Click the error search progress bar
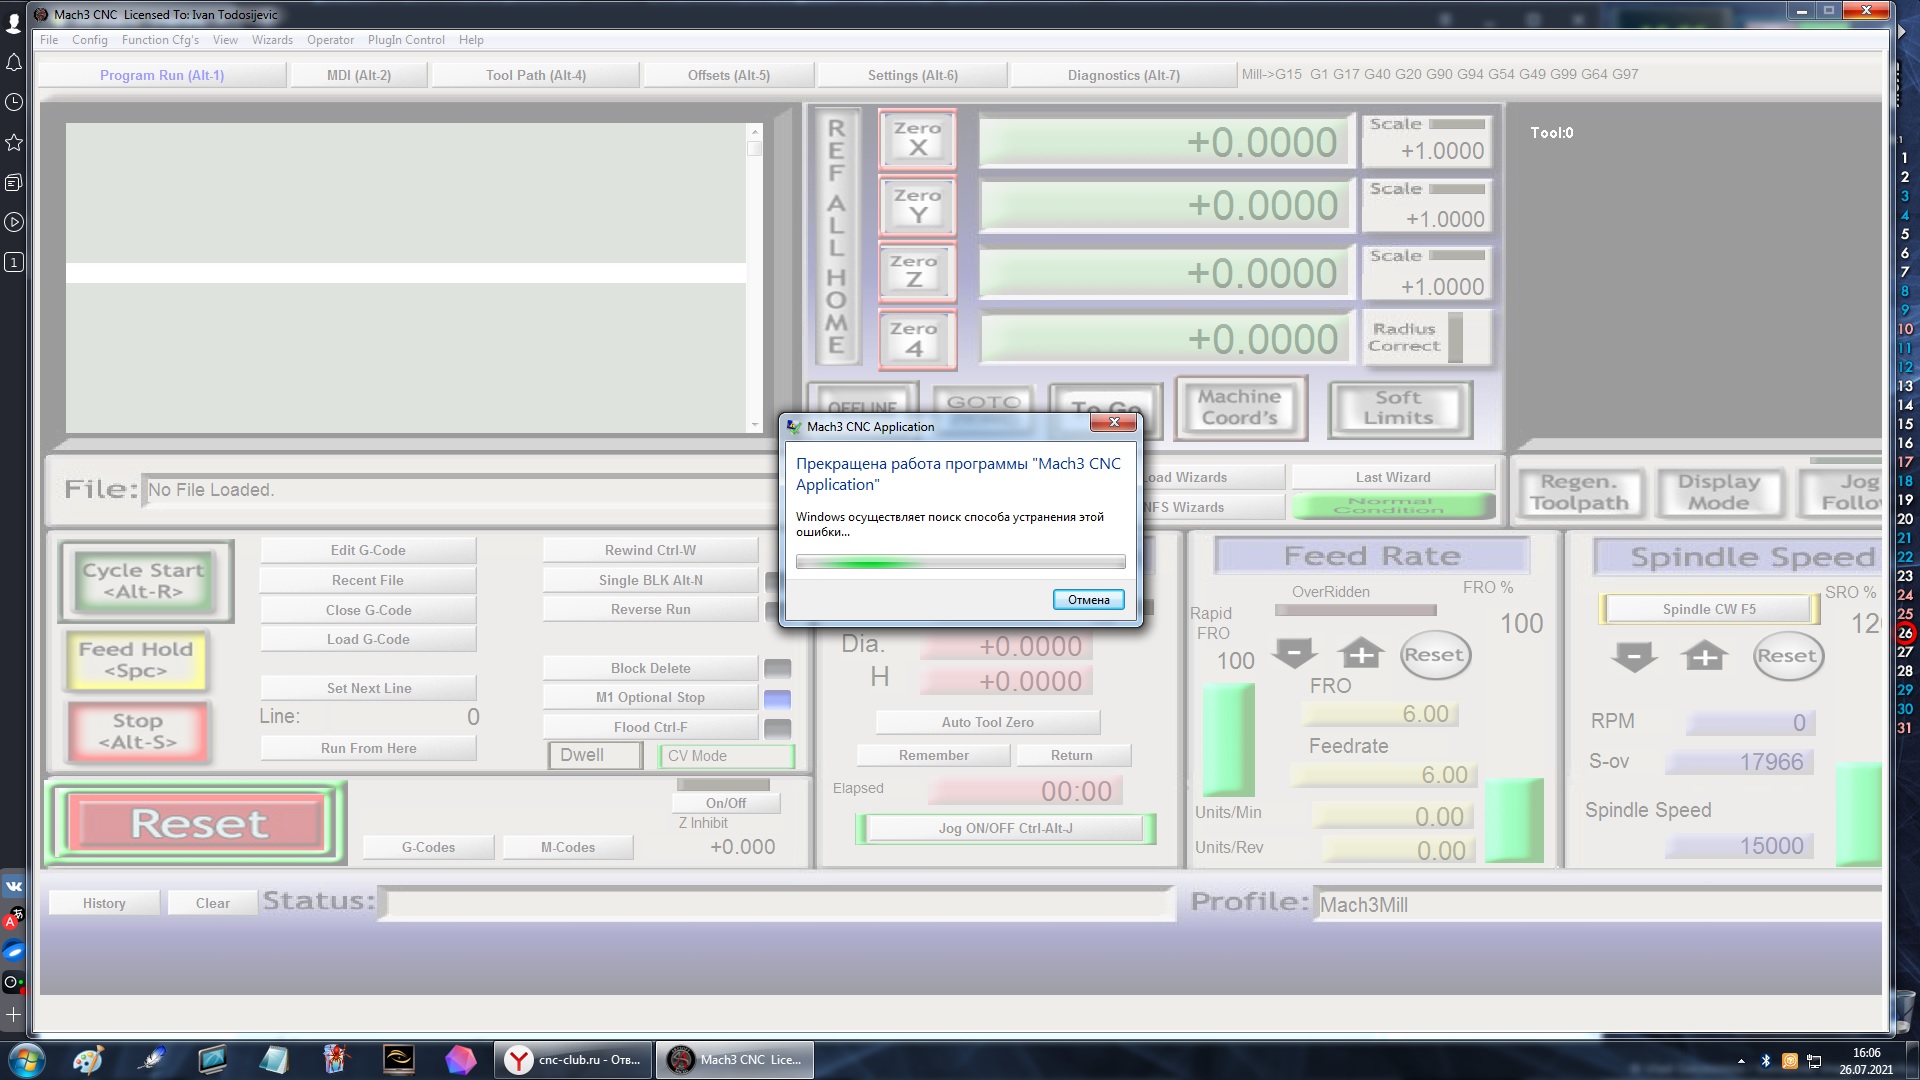The image size is (1920, 1080). [960, 562]
